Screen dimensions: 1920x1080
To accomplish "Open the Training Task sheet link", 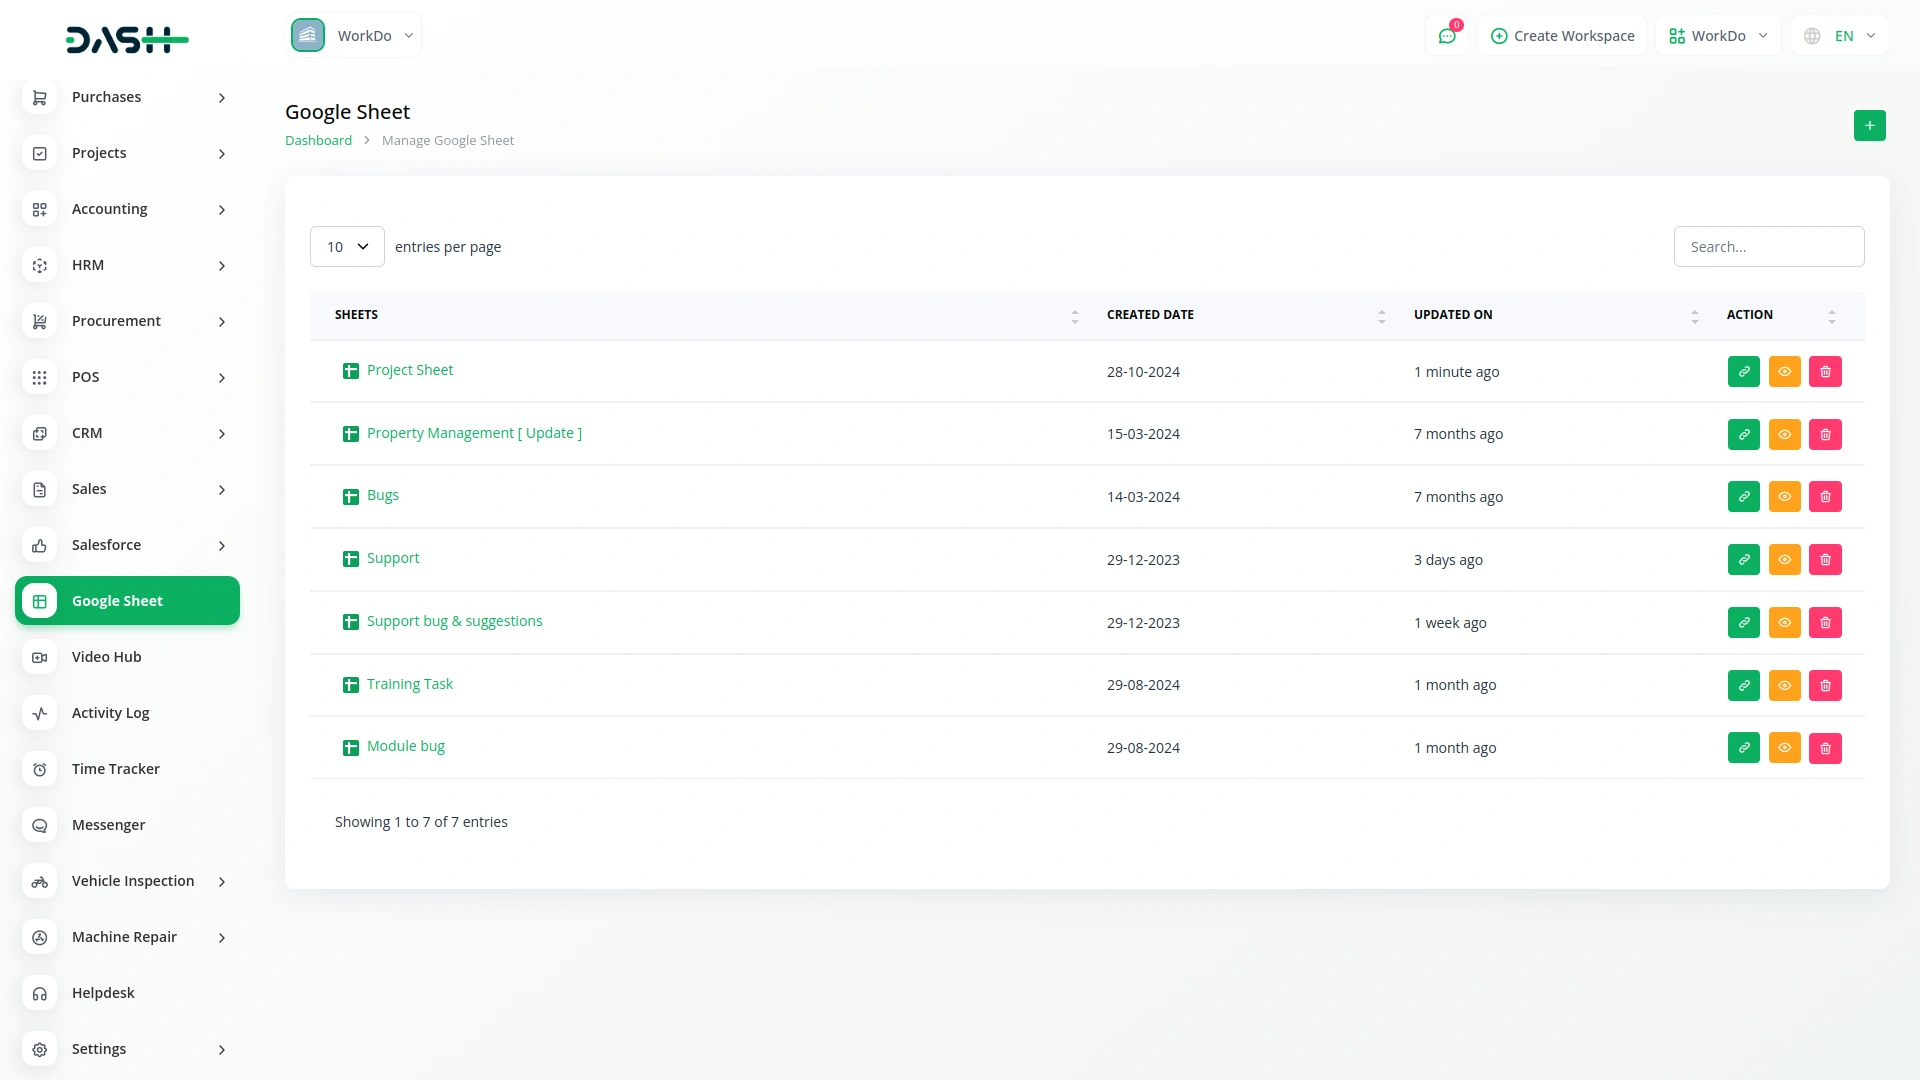I will pos(410,684).
